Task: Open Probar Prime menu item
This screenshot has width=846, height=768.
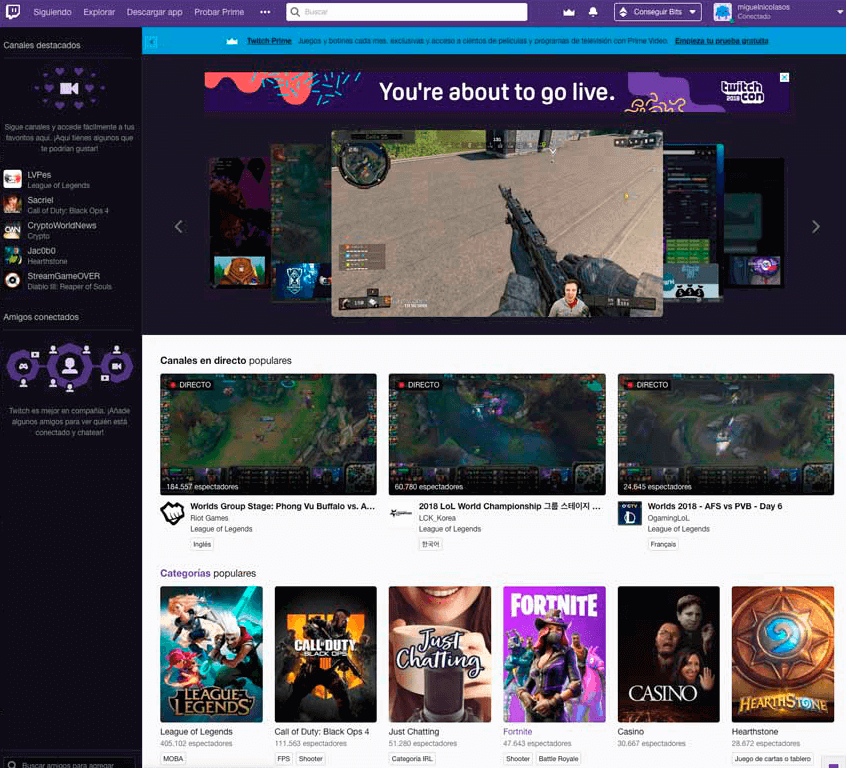Action: click(x=219, y=12)
